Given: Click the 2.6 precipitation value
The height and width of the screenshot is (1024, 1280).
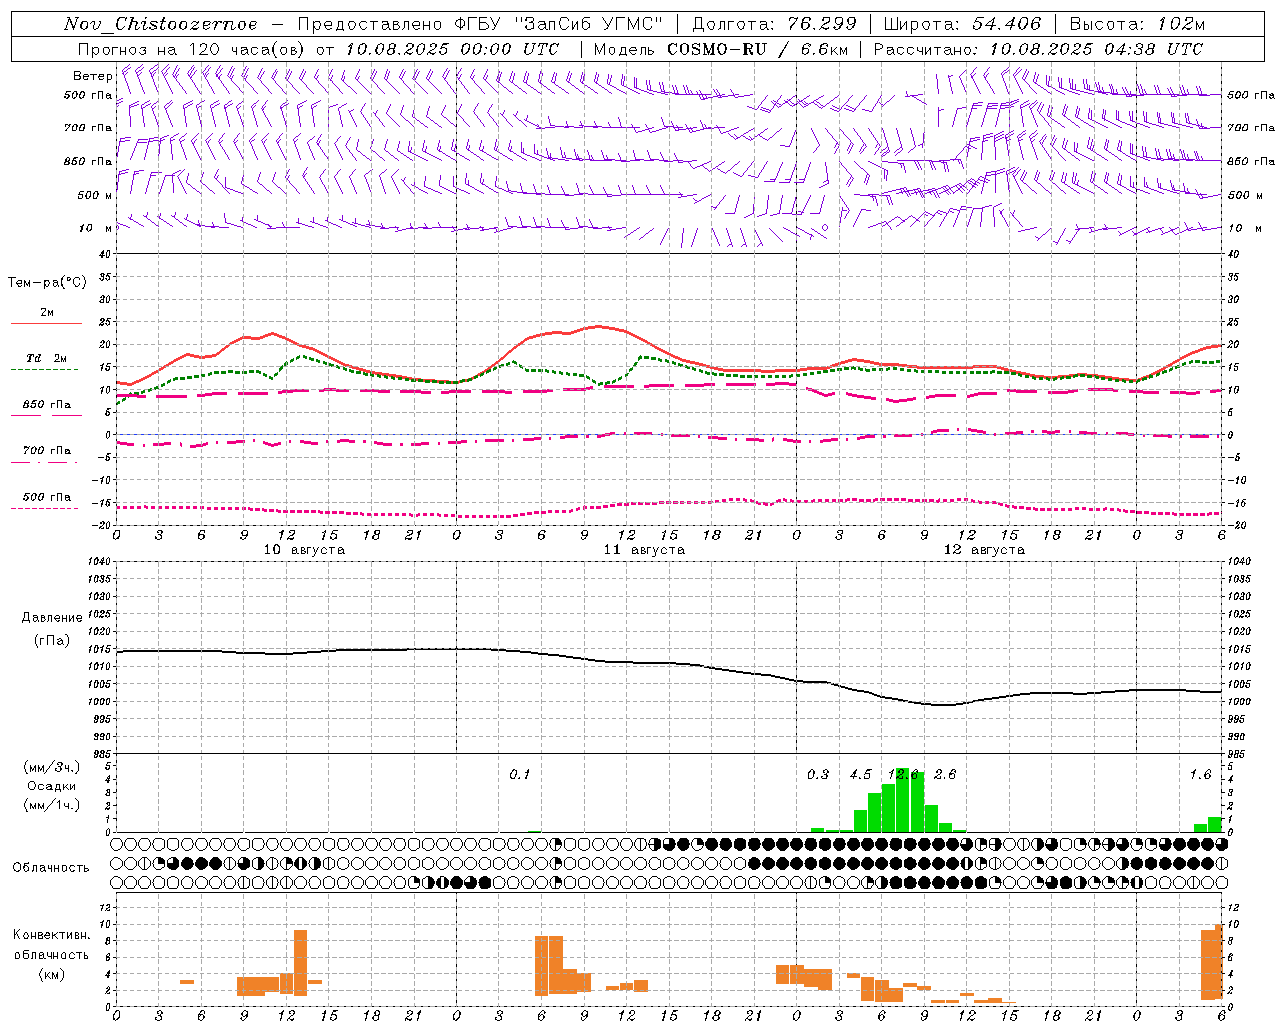Looking at the screenshot, I should 945,774.
